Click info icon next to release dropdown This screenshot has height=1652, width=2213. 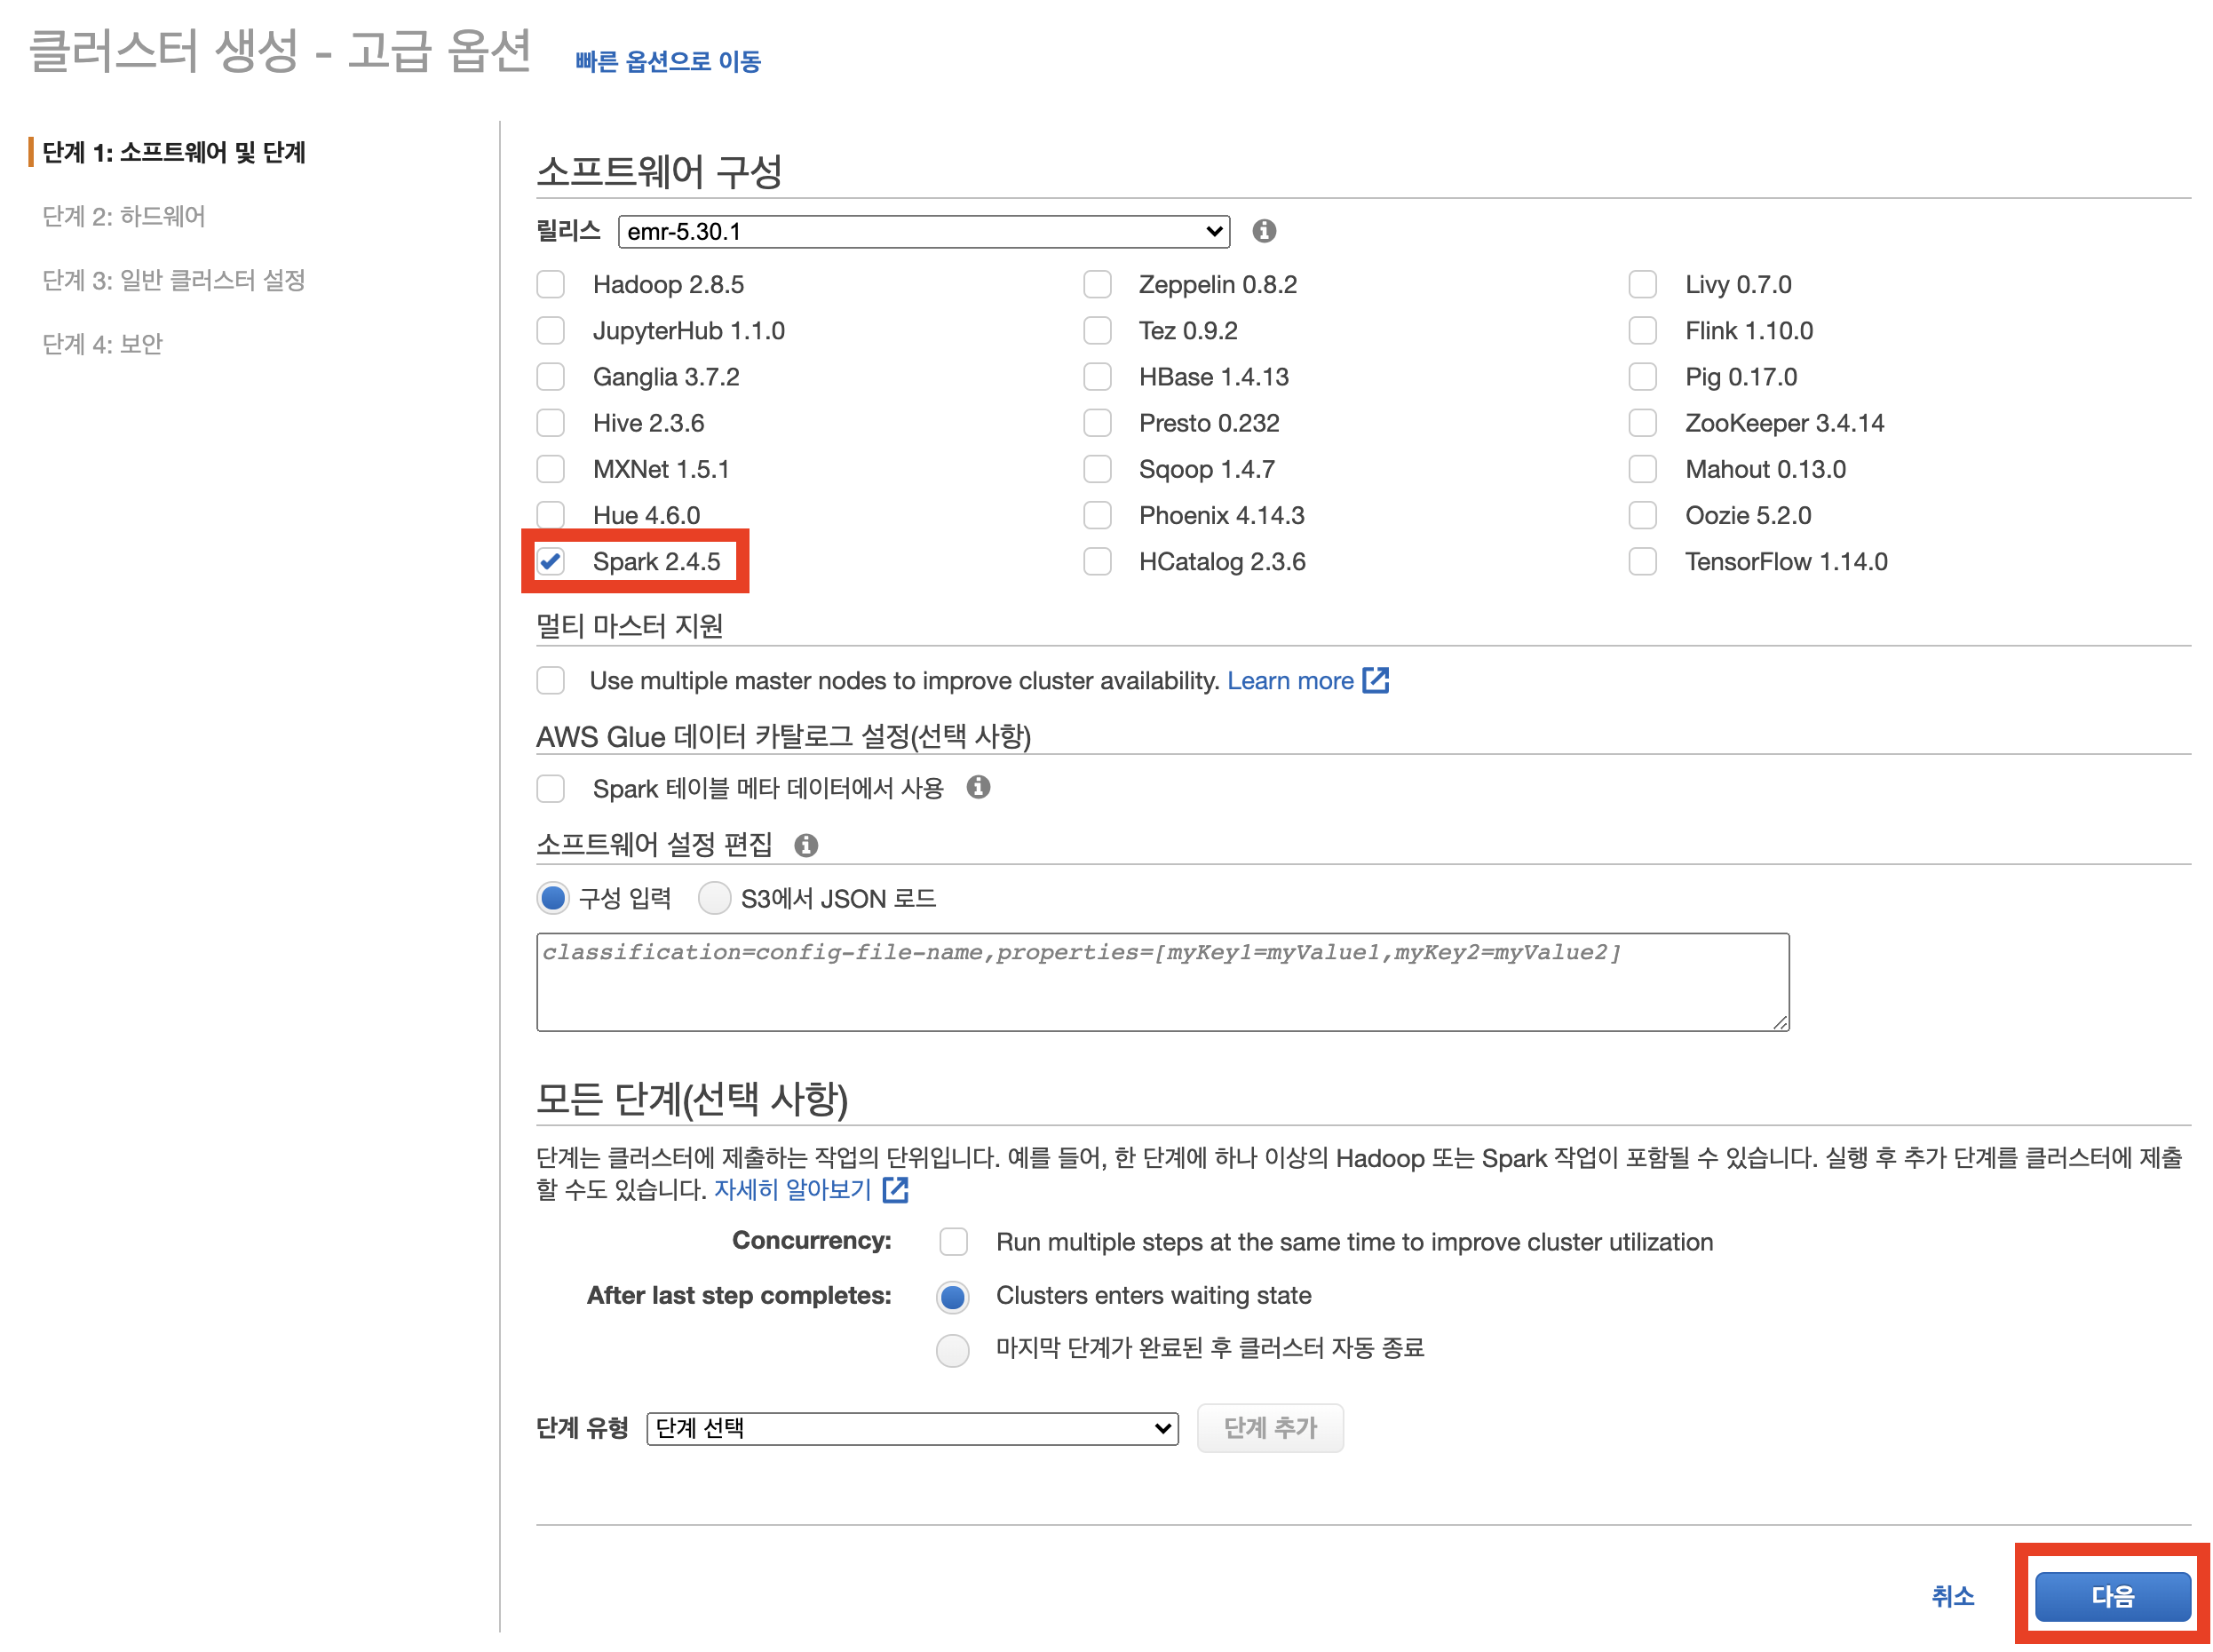pos(1264,231)
